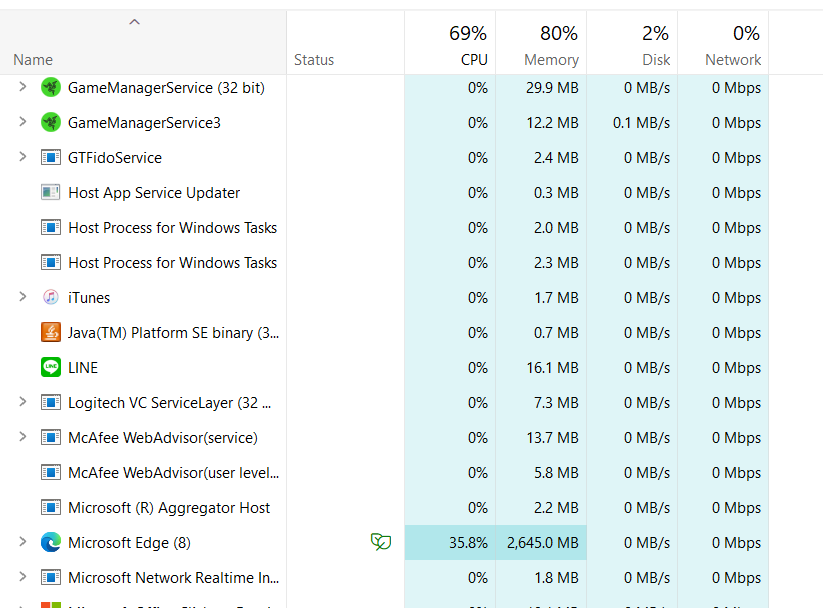823x608 pixels.
Task: Click the green LINE app icon
Action: click(x=51, y=368)
